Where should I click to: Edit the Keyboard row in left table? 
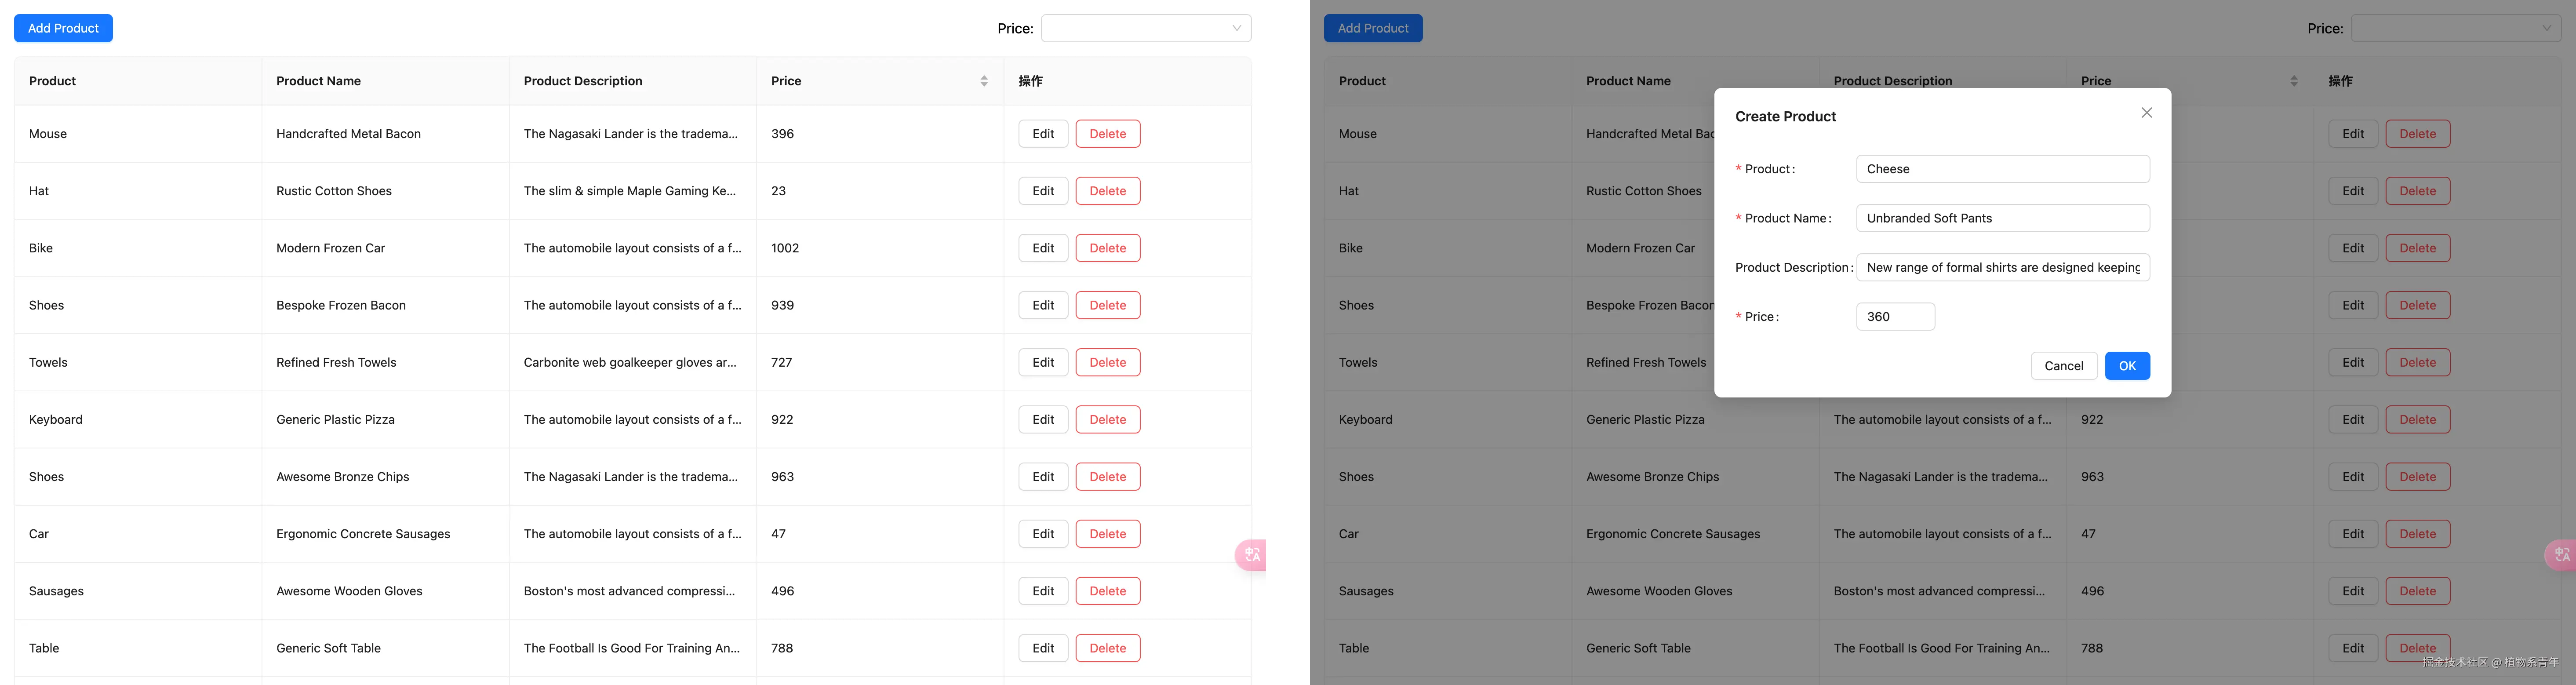pyautogui.click(x=1043, y=420)
